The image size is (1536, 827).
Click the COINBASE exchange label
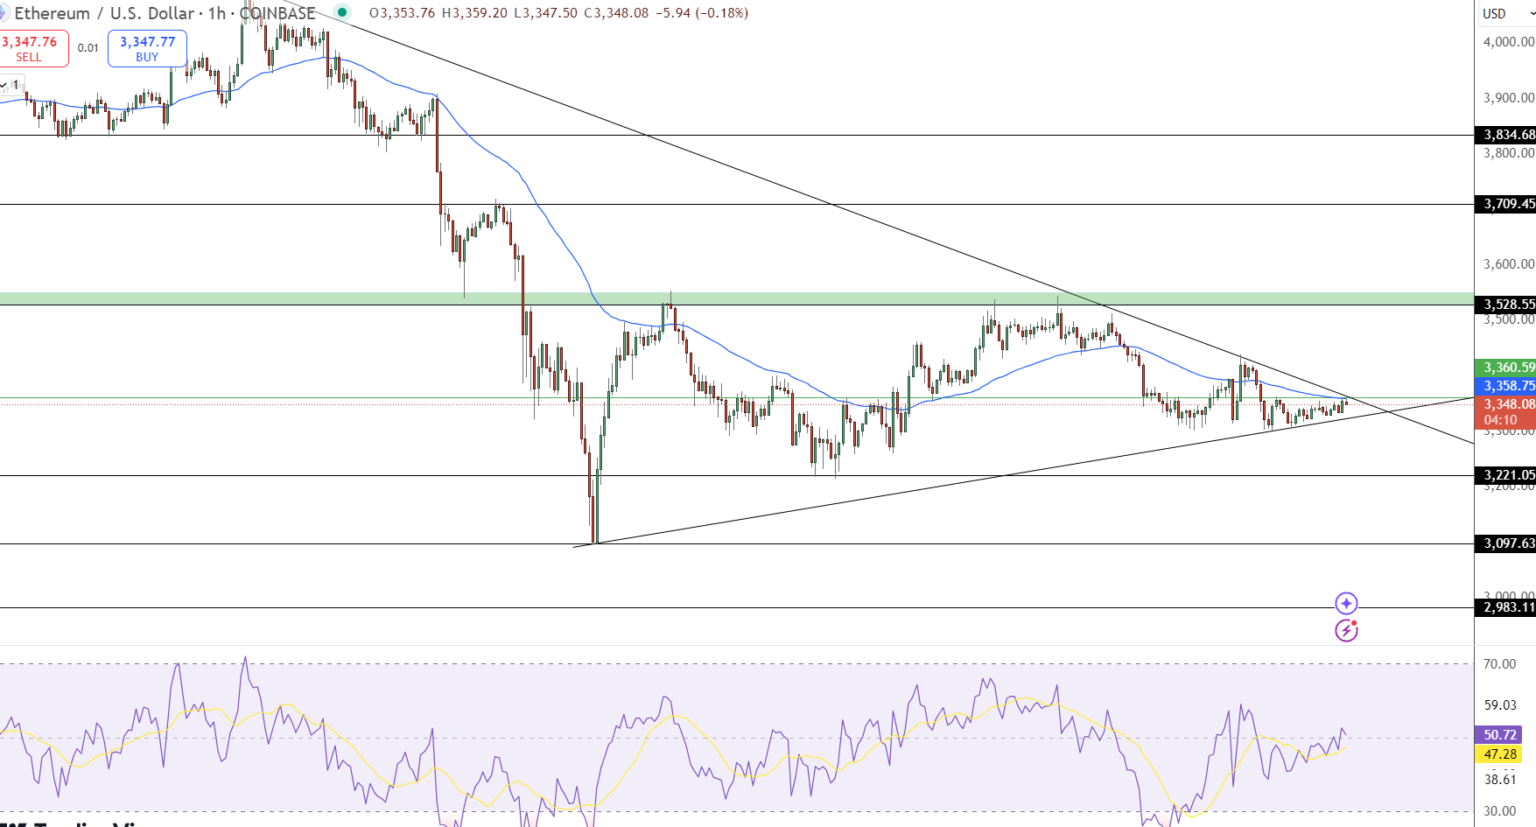click(x=280, y=13)
